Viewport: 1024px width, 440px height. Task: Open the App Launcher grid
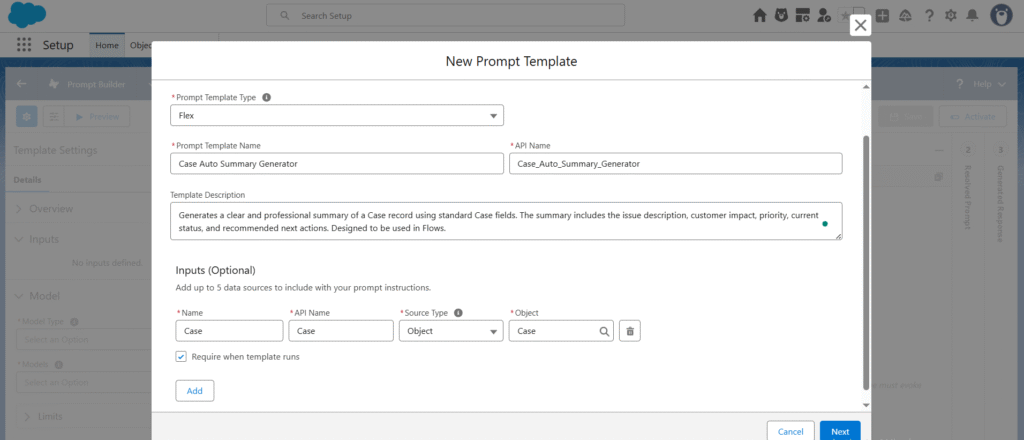24,46
